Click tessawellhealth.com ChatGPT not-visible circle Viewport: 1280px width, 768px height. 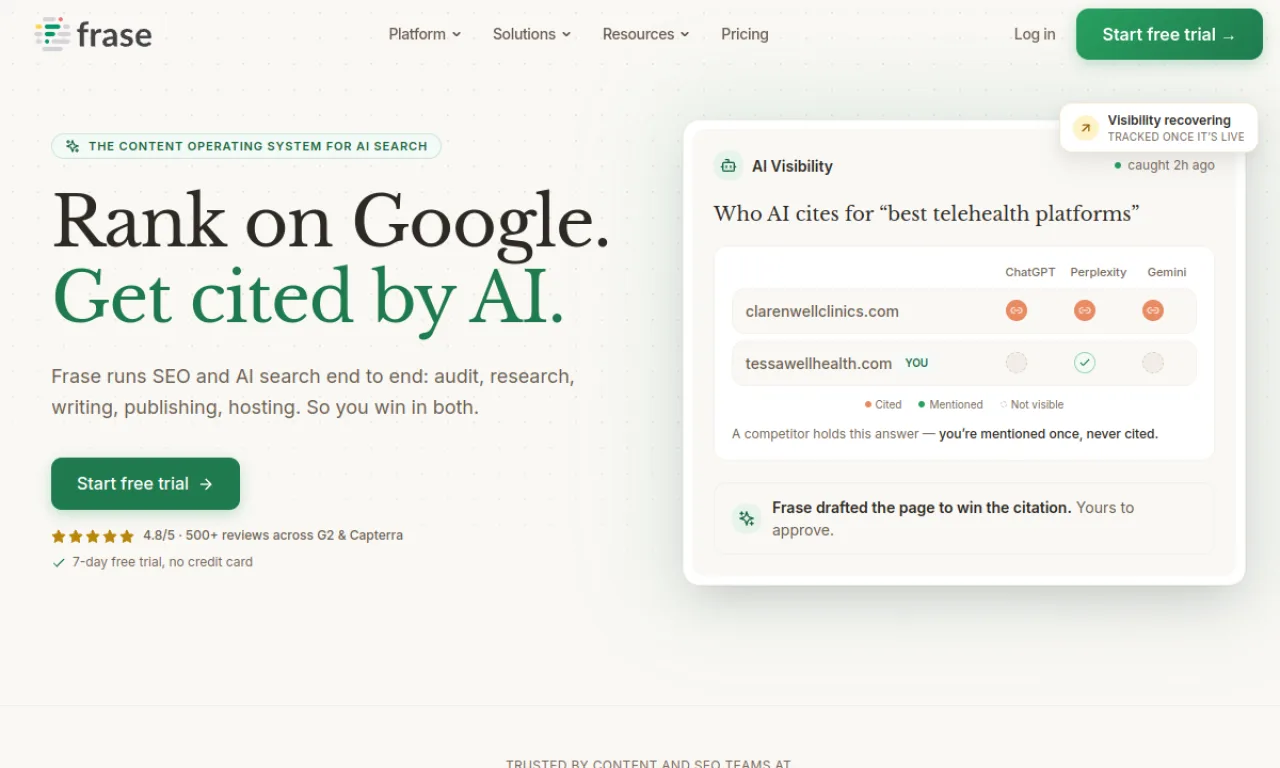(1016, 363)
